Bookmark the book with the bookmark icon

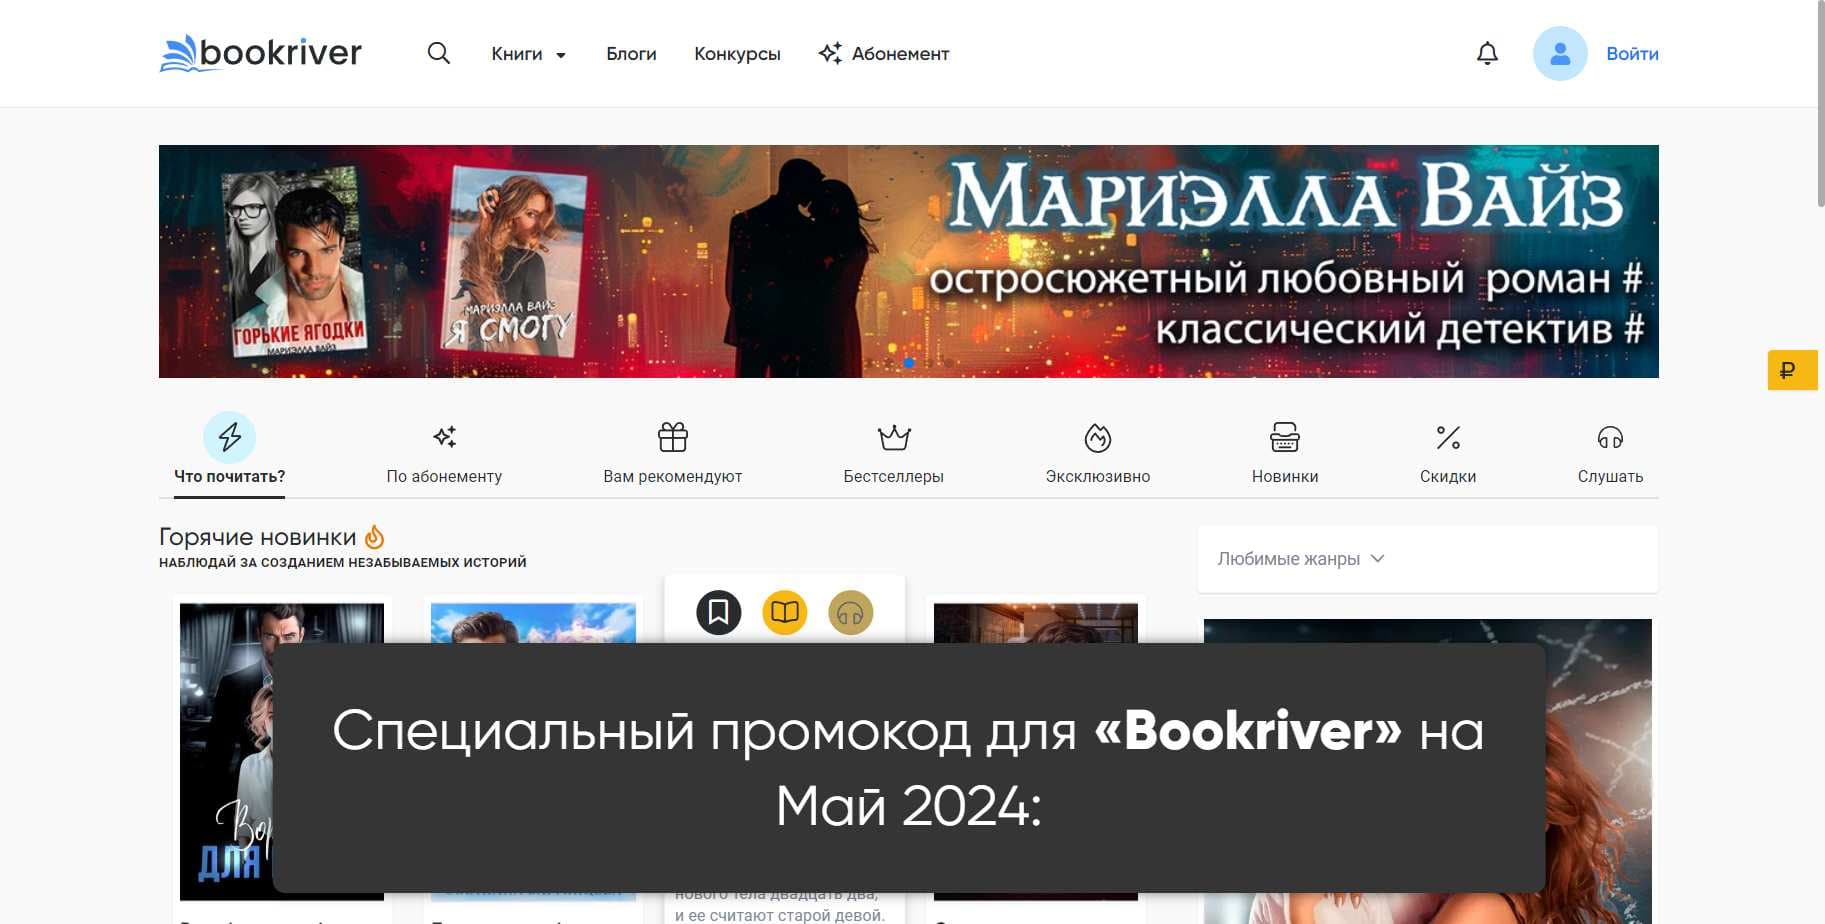click(718, 612)
